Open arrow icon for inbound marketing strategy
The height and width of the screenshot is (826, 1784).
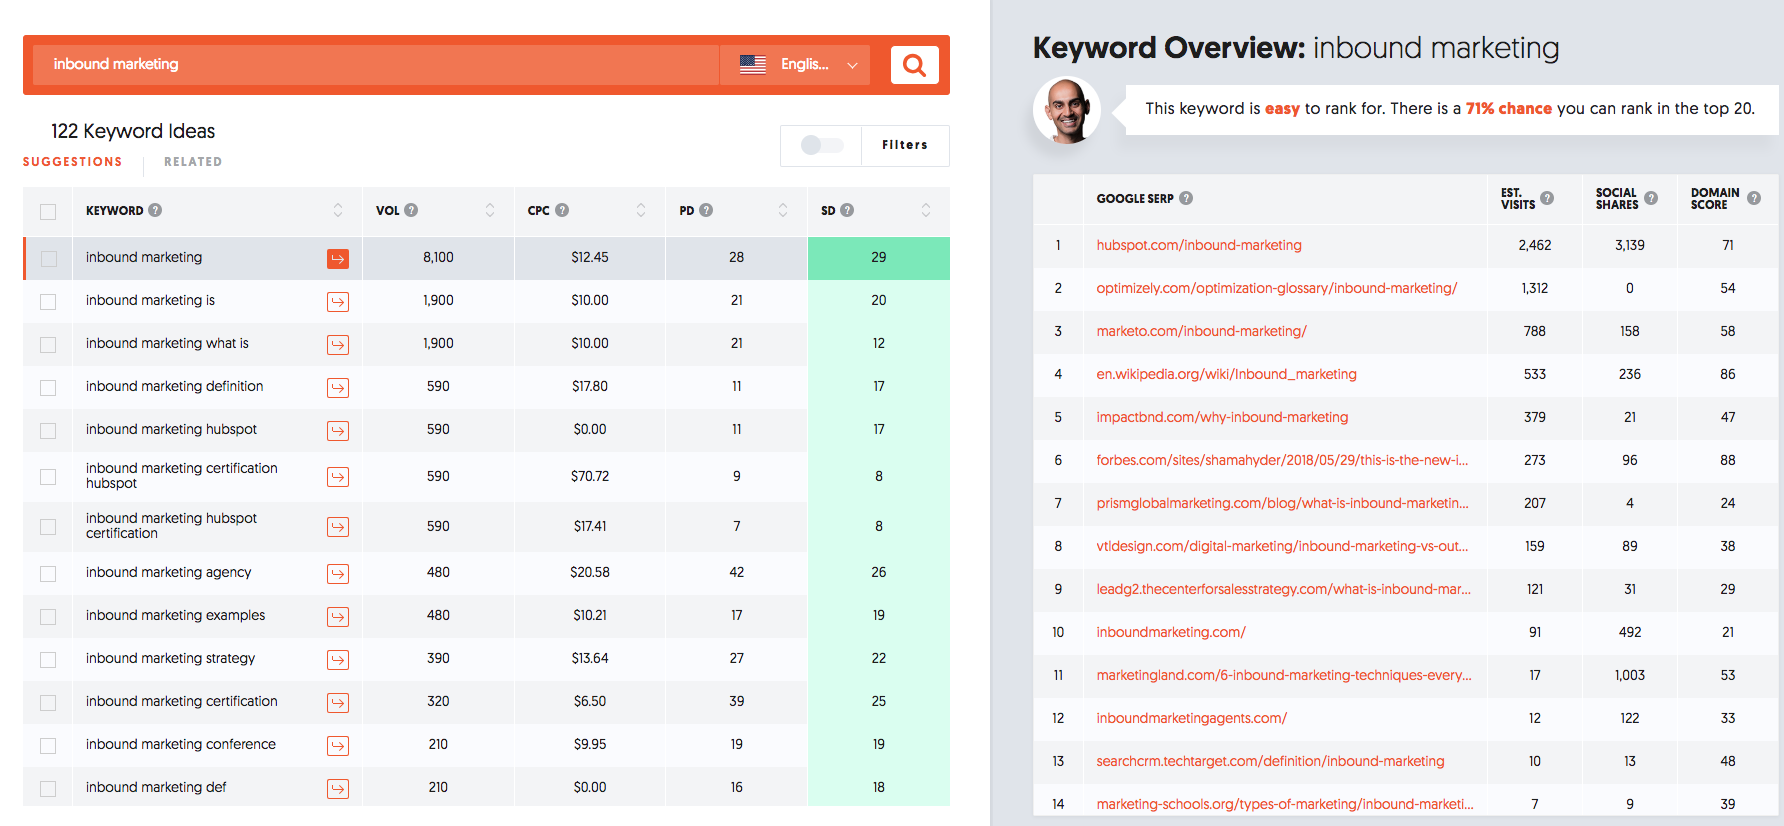click(x=338, y=660)
